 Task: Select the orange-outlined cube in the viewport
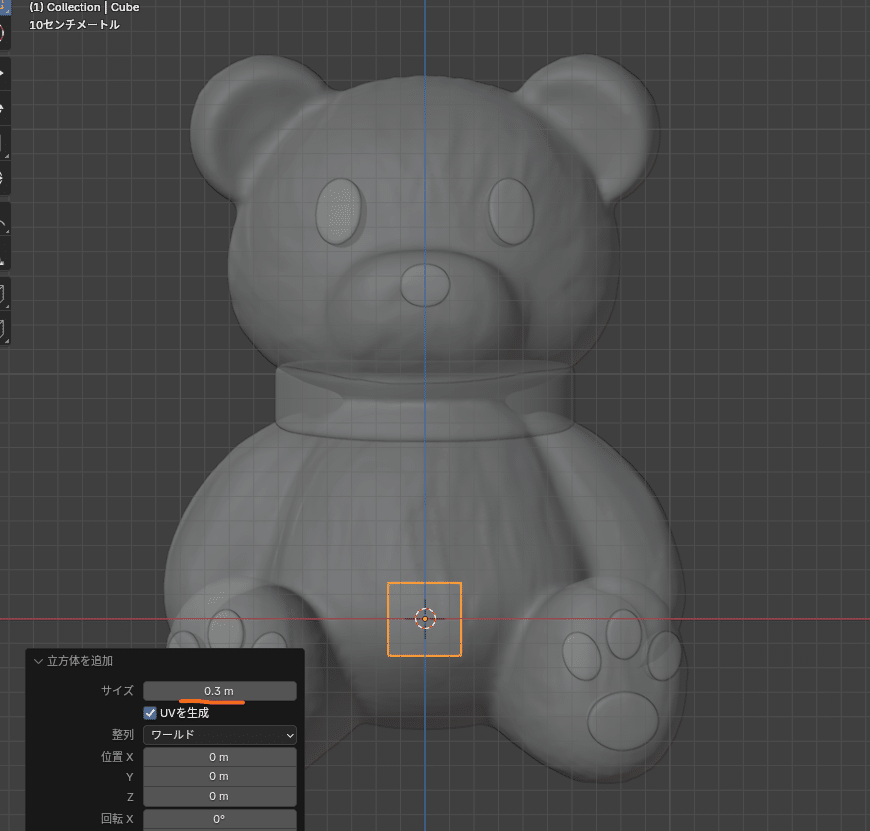(424, 619)
